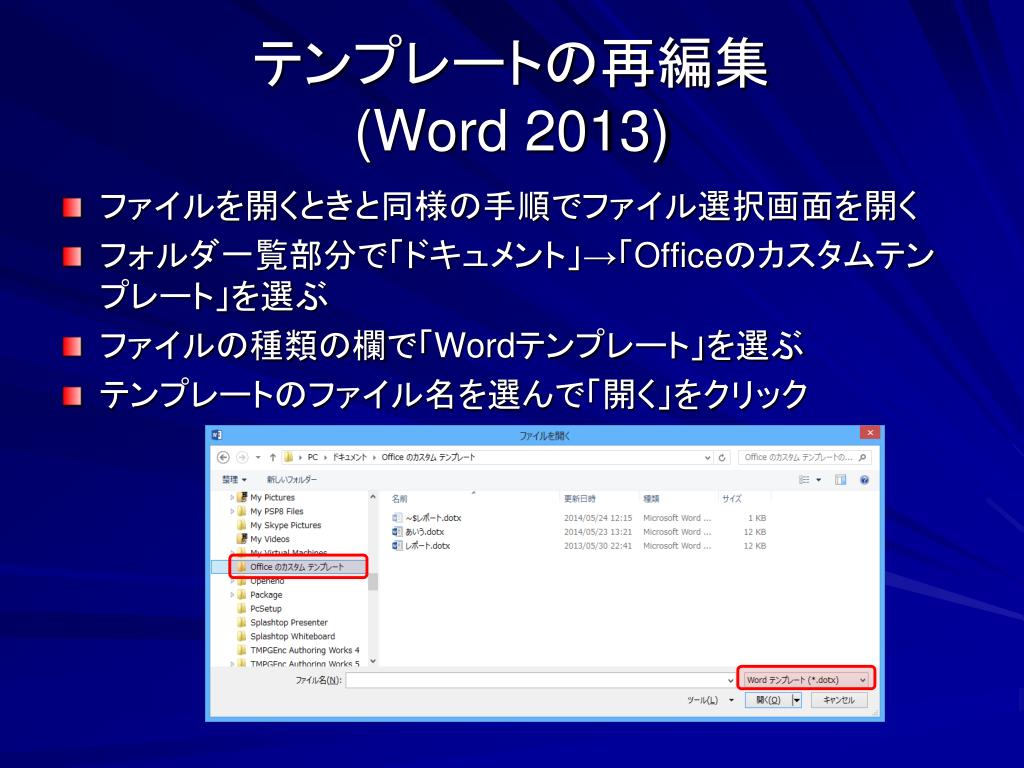Sort by the 更新日時 column header
The width and height of the screenshot is (1024, 768).
[x=580, y=499]
